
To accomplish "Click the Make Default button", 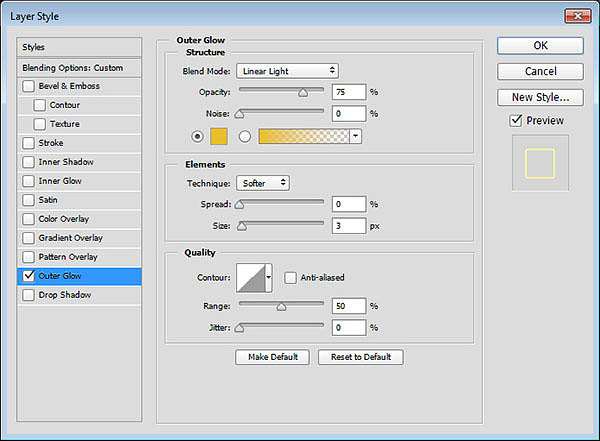I will click(x=272, y=357).
